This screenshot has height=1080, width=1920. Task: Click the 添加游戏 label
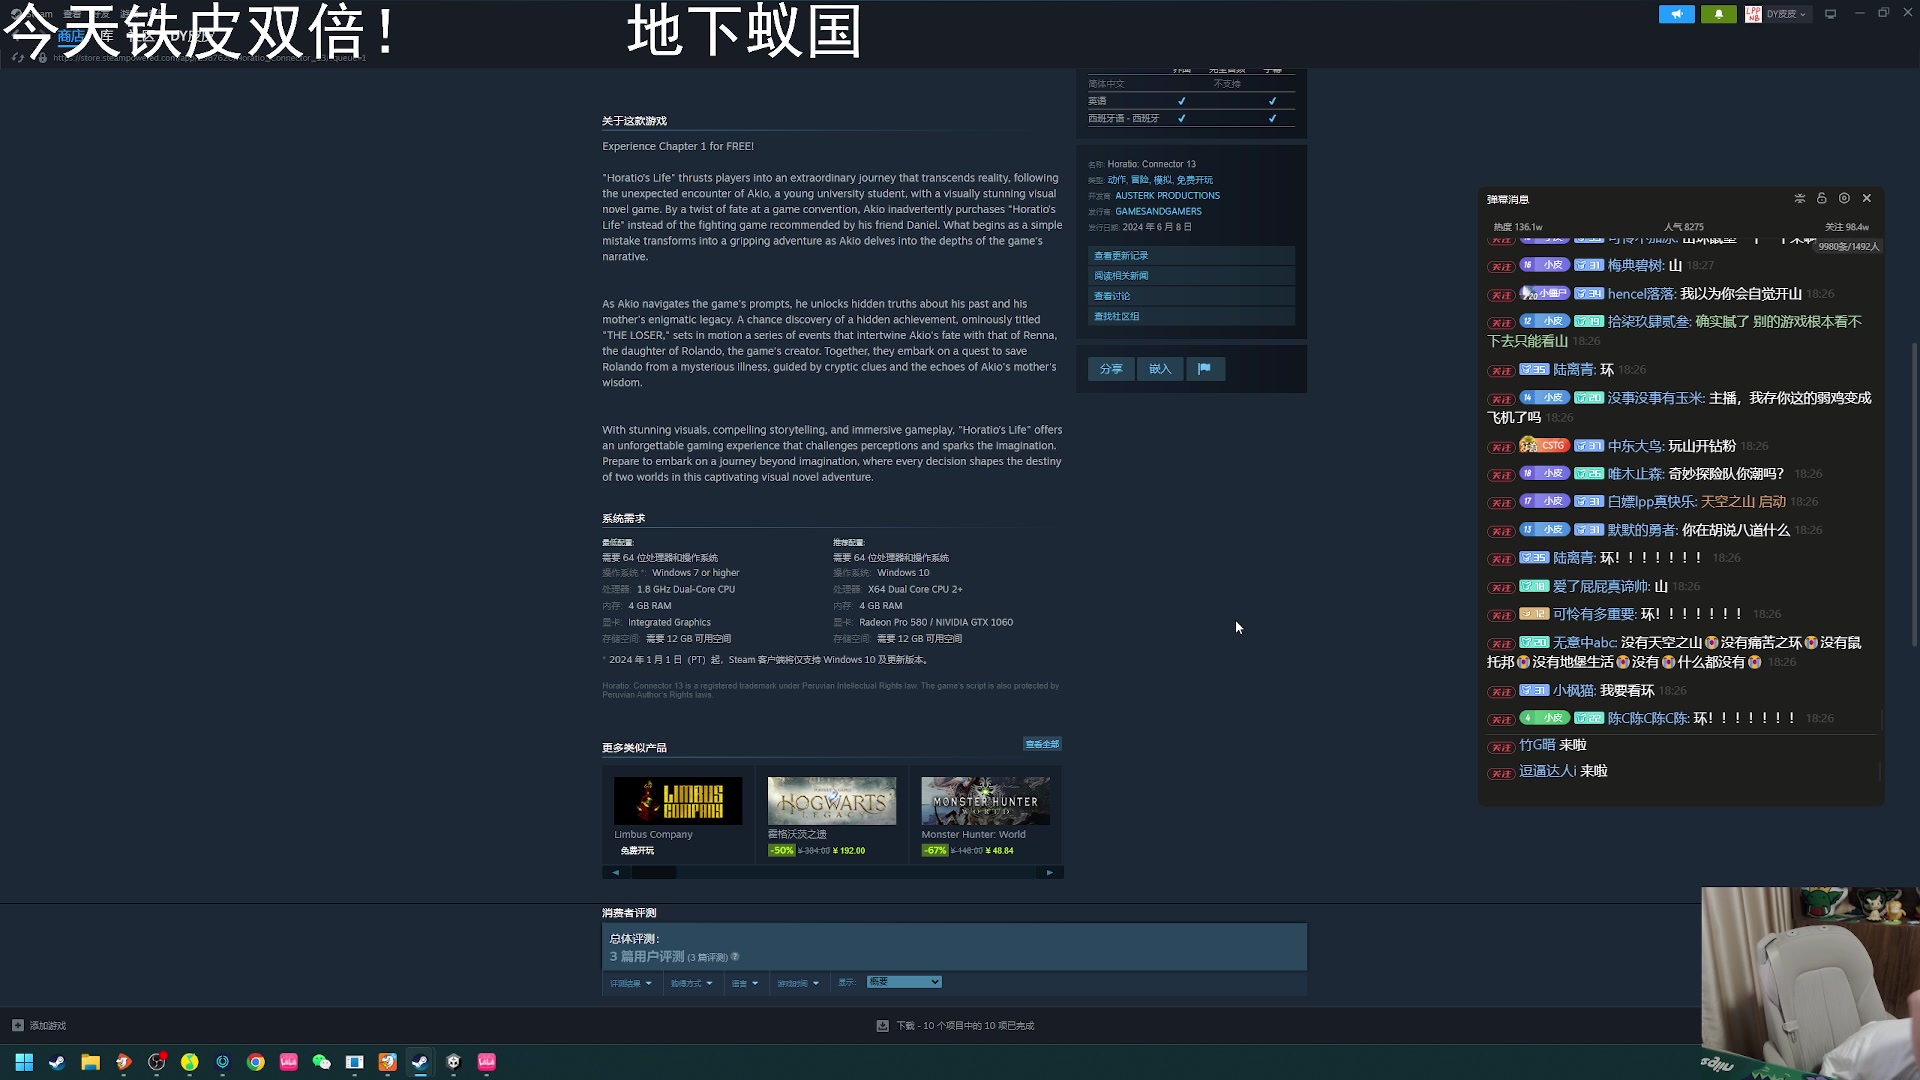coord(48,1026)
